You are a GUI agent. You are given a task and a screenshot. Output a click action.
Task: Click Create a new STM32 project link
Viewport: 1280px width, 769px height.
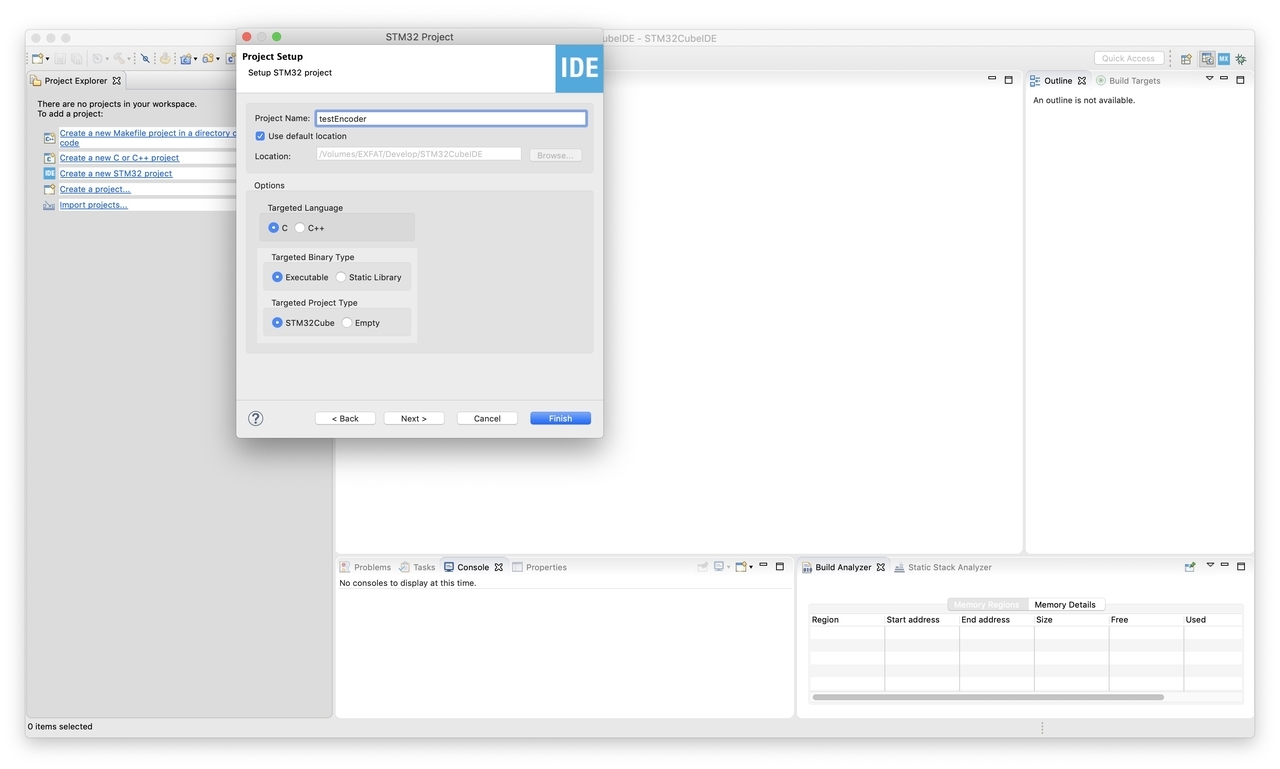(x=116, y=173)
